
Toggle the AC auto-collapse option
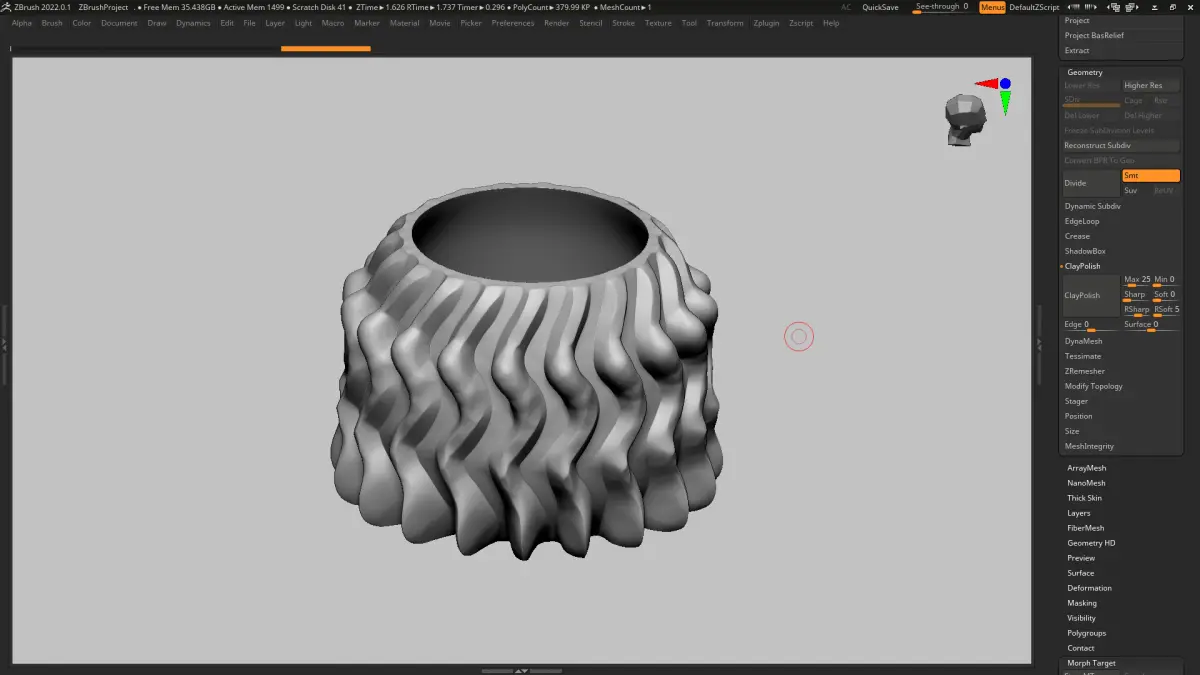point(846,7)
